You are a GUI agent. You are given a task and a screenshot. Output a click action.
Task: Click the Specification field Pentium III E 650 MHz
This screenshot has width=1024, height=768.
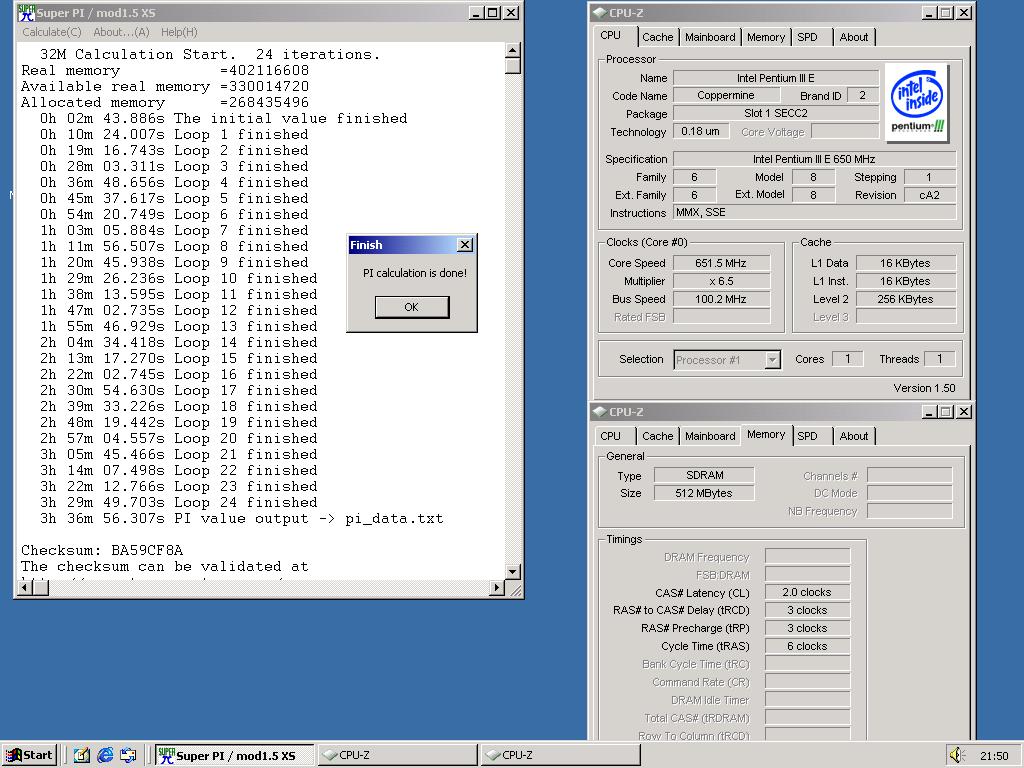click(x=814, y=159)
